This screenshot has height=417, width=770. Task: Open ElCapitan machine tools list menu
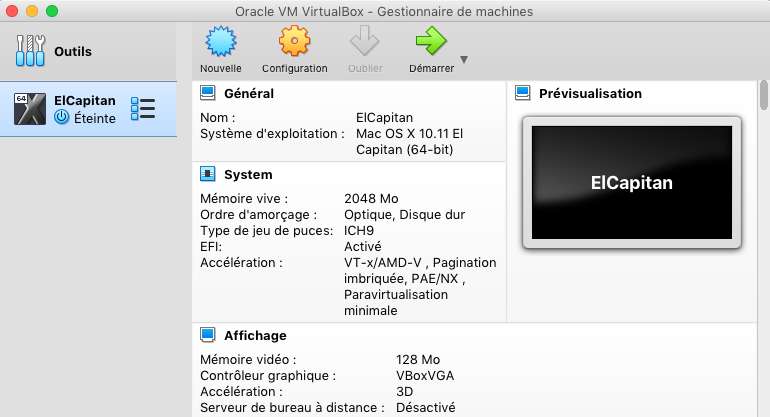(143, 109)
